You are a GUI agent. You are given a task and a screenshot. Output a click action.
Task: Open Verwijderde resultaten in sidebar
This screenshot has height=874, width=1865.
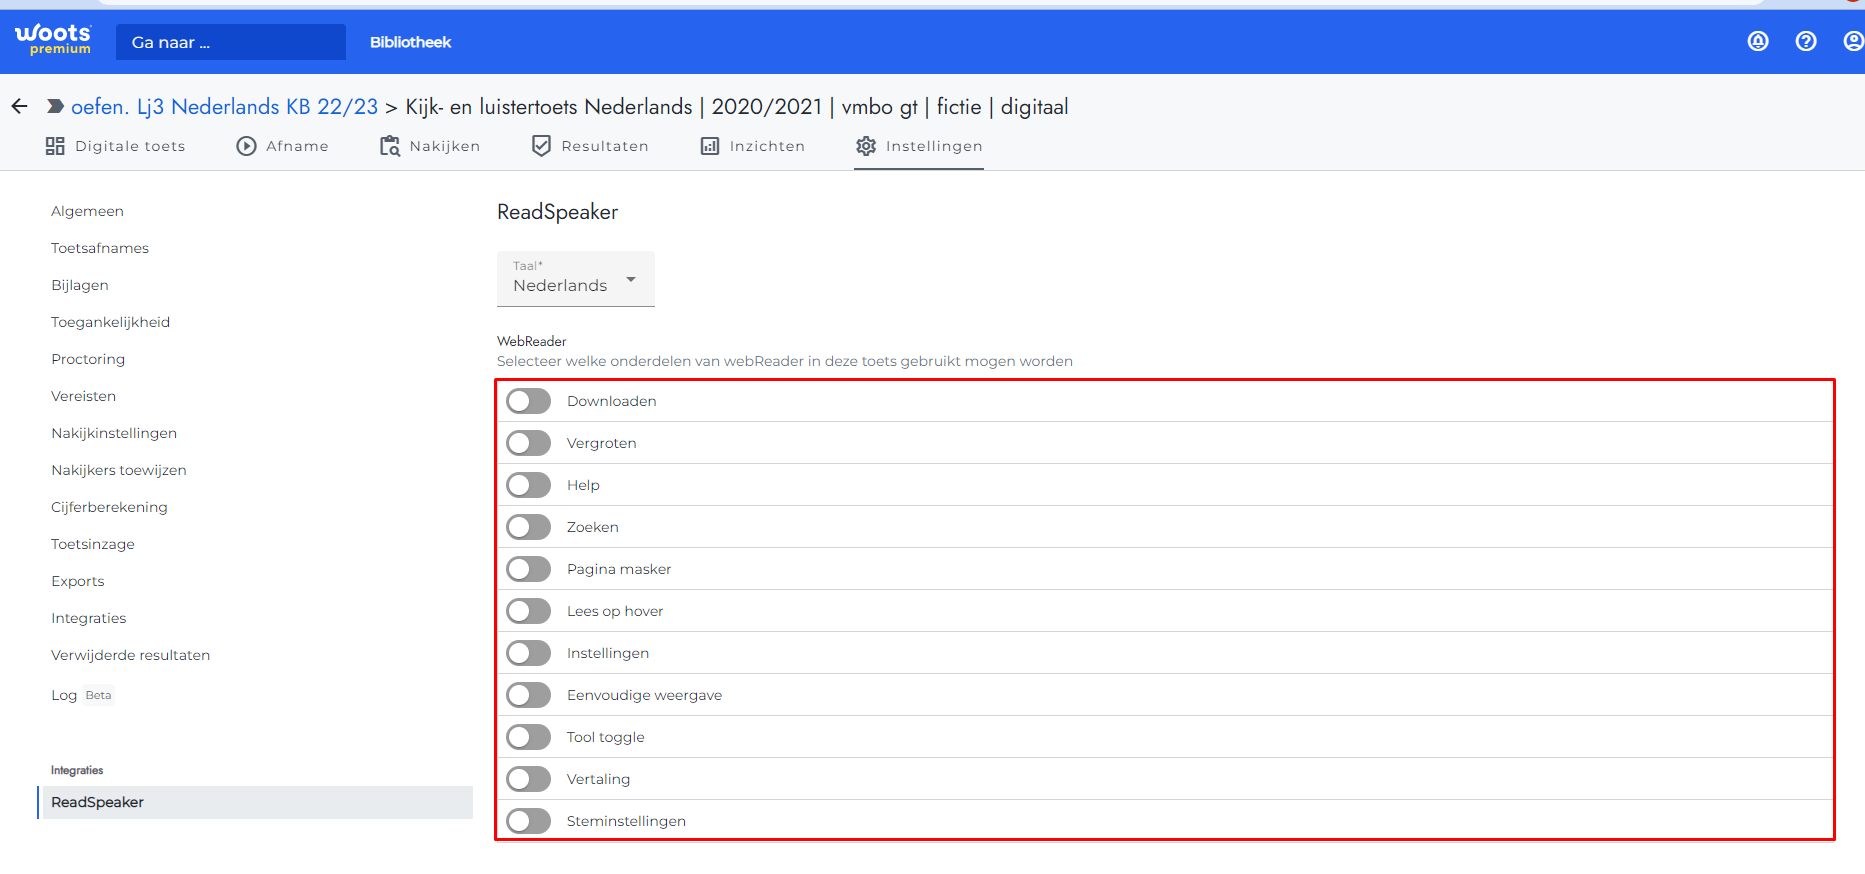(x=131, y=655)
